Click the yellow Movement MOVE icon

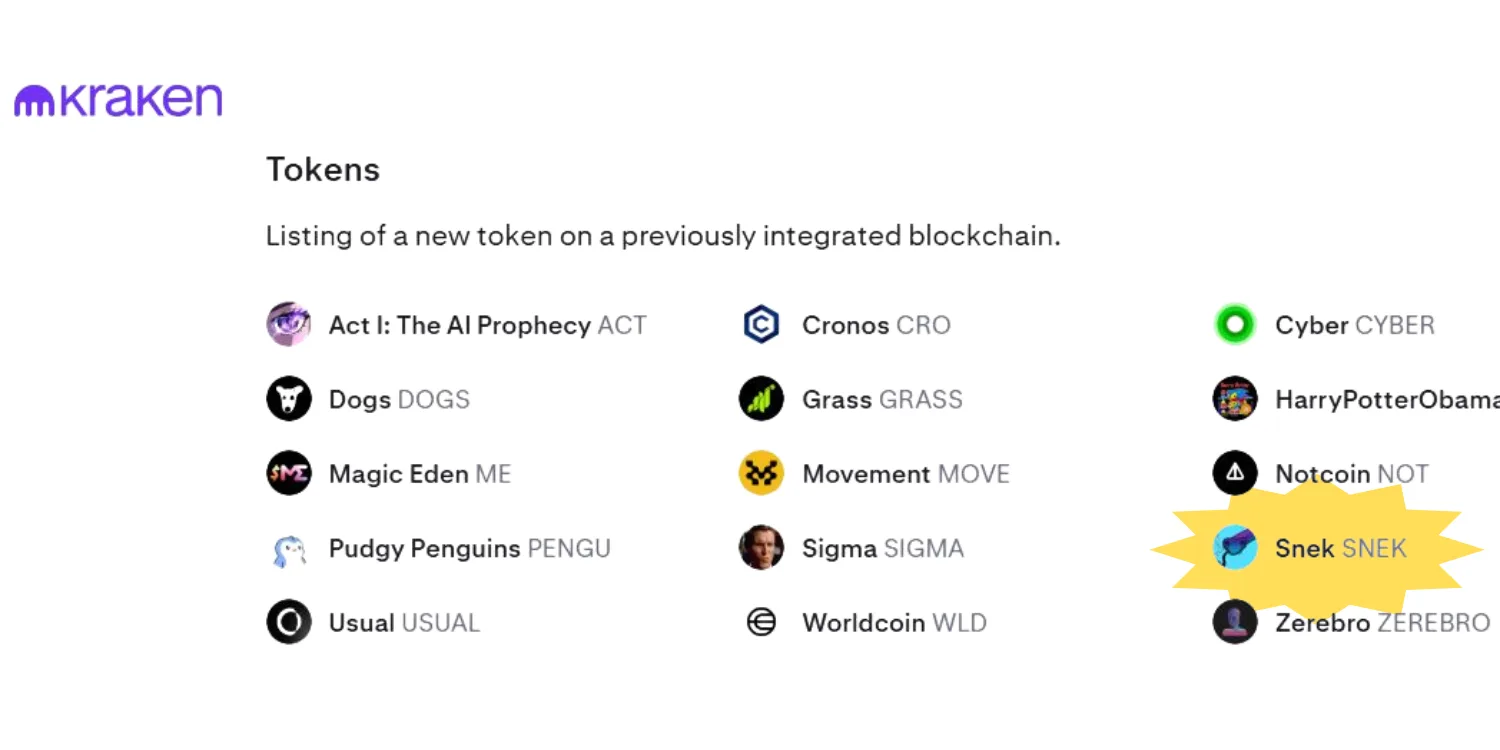click(762, 474)
